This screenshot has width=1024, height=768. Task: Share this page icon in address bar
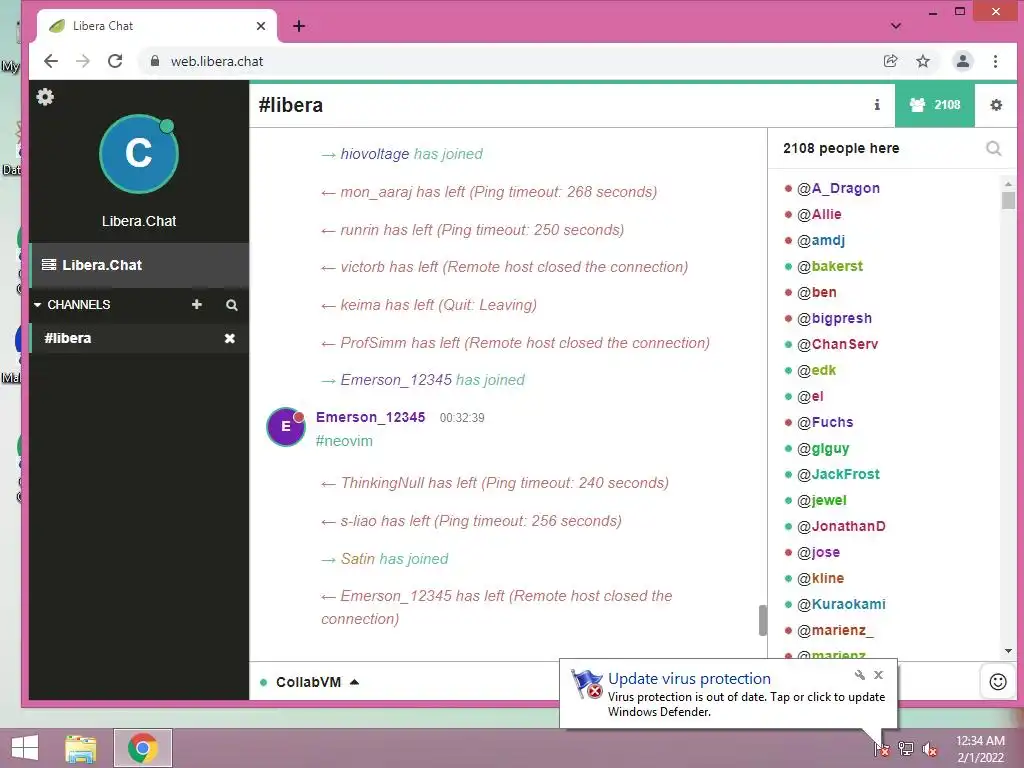point(890,61)
